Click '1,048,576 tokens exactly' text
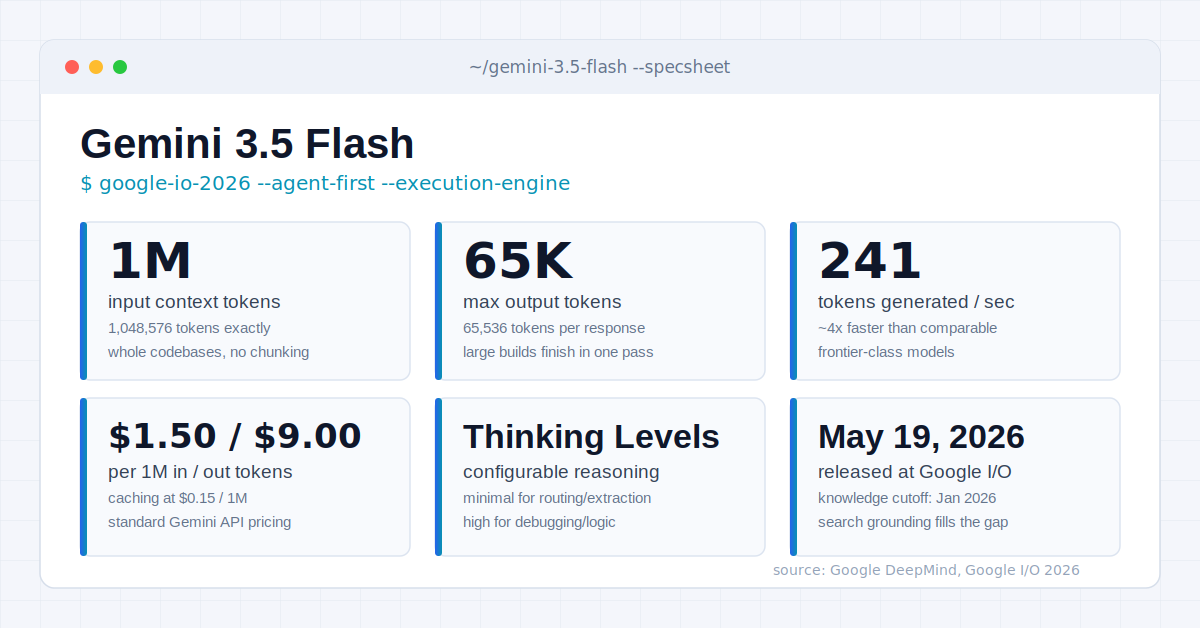Viewport: 1200px width, 628px height. click(189, 328)
